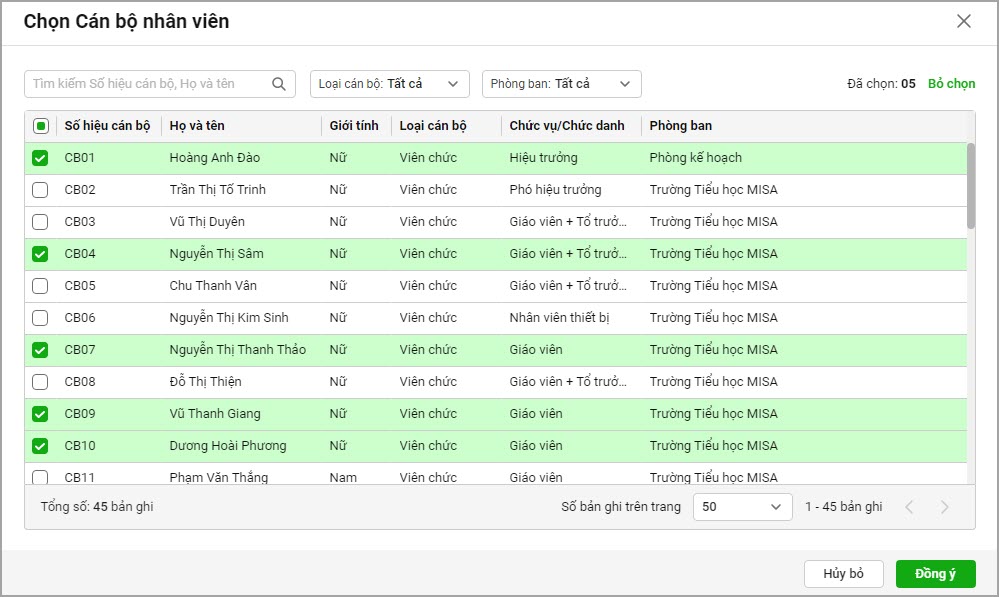This screenshot has width=999, height=597.
Task: Deselect CB09 Vũ Thanh Giang checkbox
Action: pyautogui.click(x=41, y=414)
